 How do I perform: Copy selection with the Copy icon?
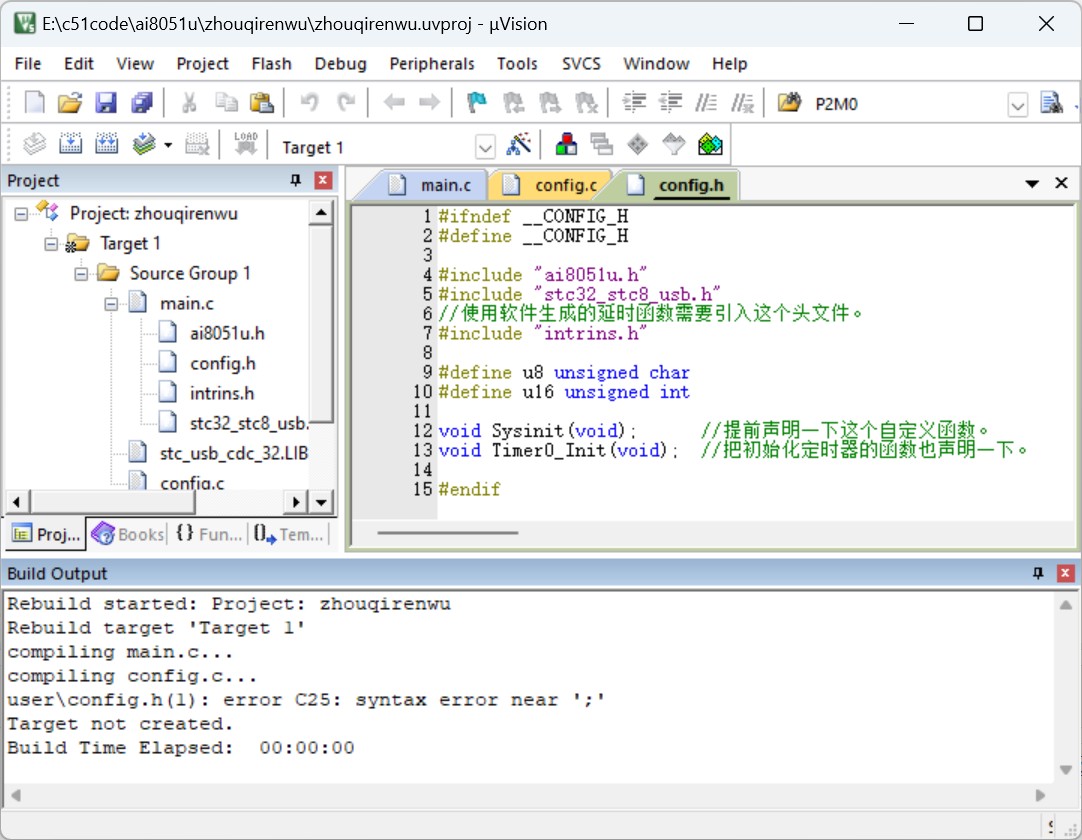226,103
